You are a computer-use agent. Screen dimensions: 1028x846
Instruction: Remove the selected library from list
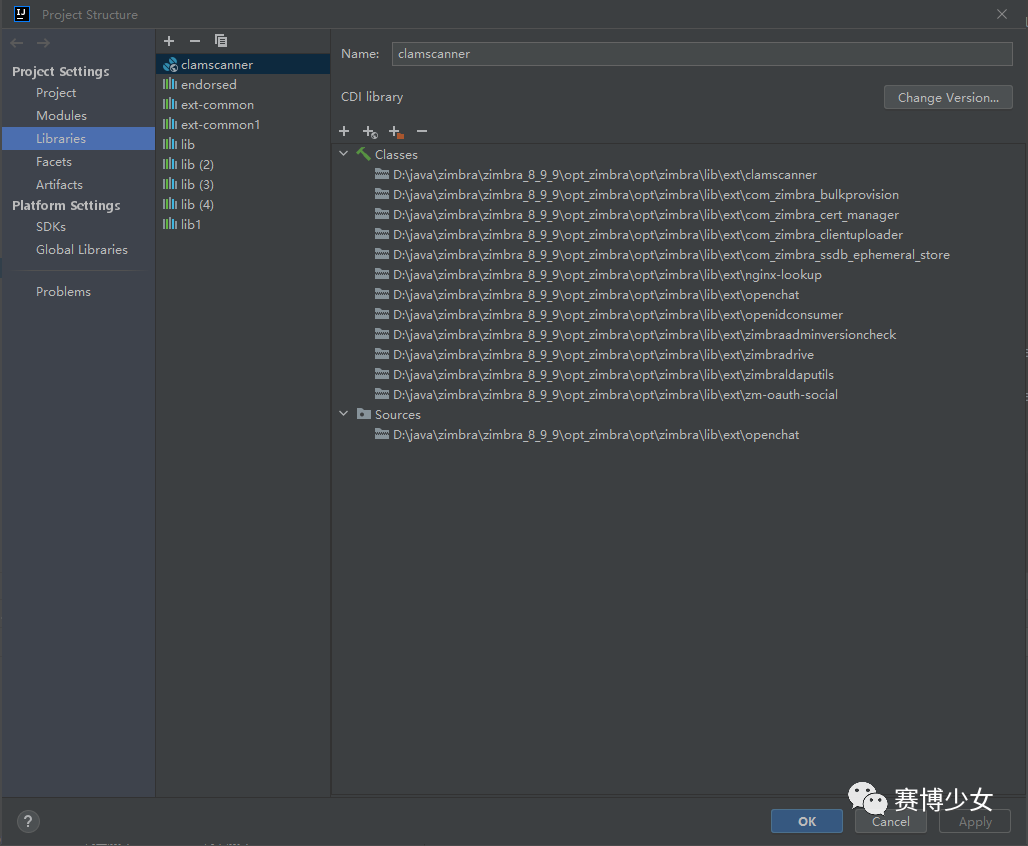tap(195, 41)
